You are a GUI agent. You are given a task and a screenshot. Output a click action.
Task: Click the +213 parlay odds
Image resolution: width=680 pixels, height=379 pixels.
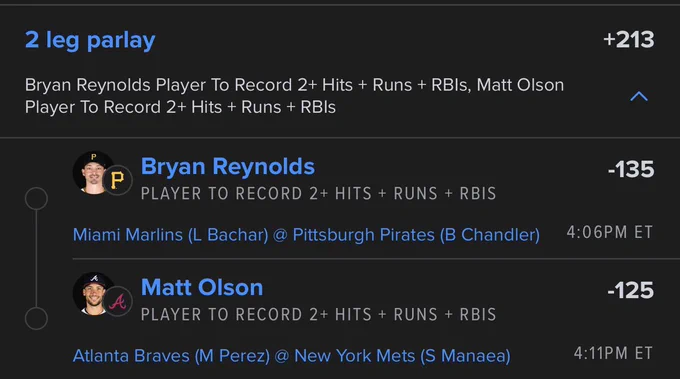(628, 39)
